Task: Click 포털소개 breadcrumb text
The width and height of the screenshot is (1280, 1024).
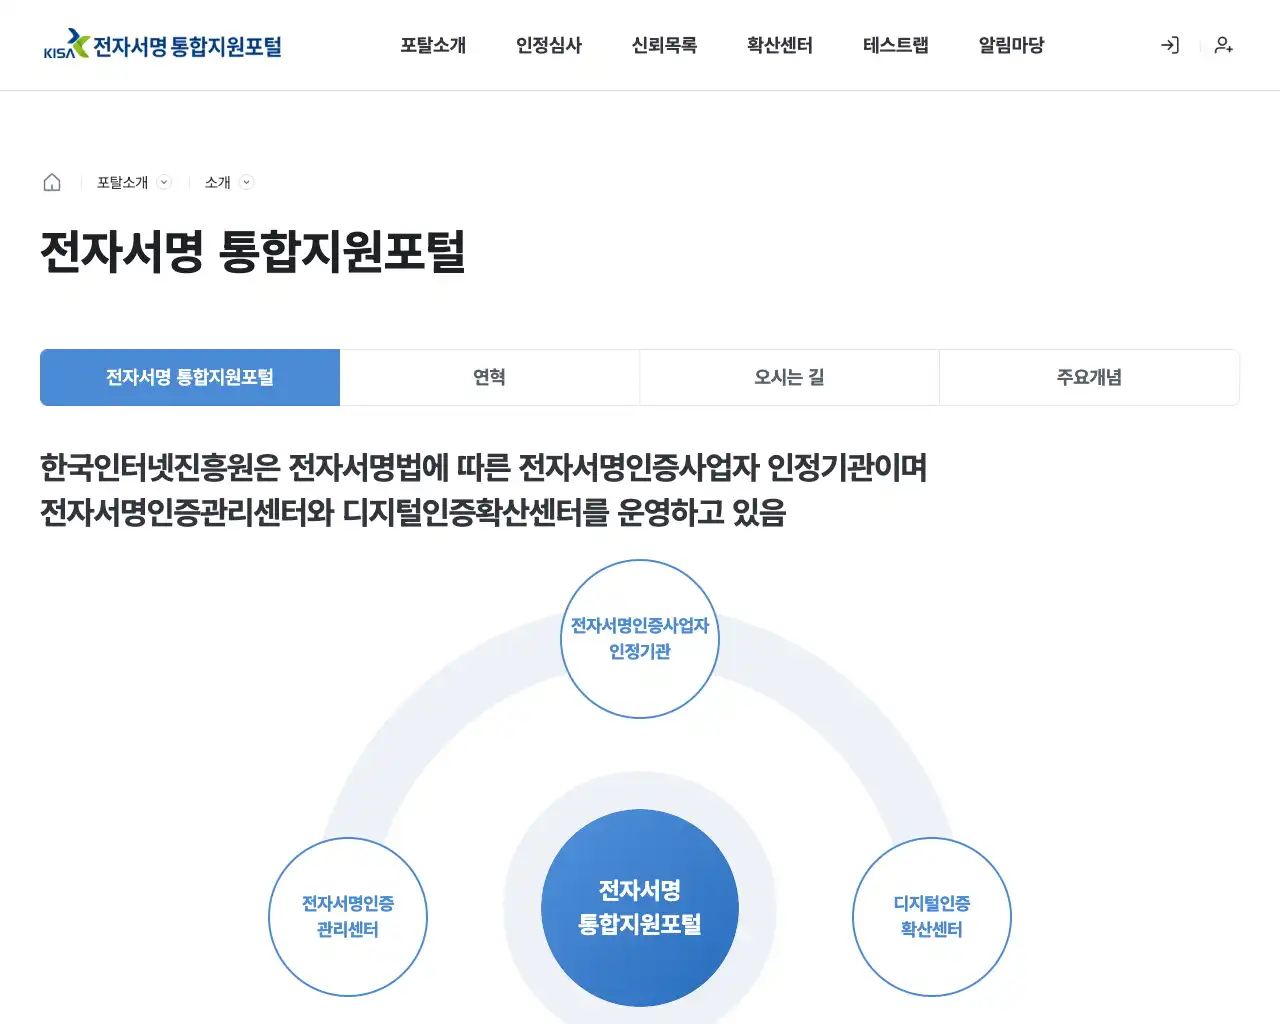Action: click(122, 182)
